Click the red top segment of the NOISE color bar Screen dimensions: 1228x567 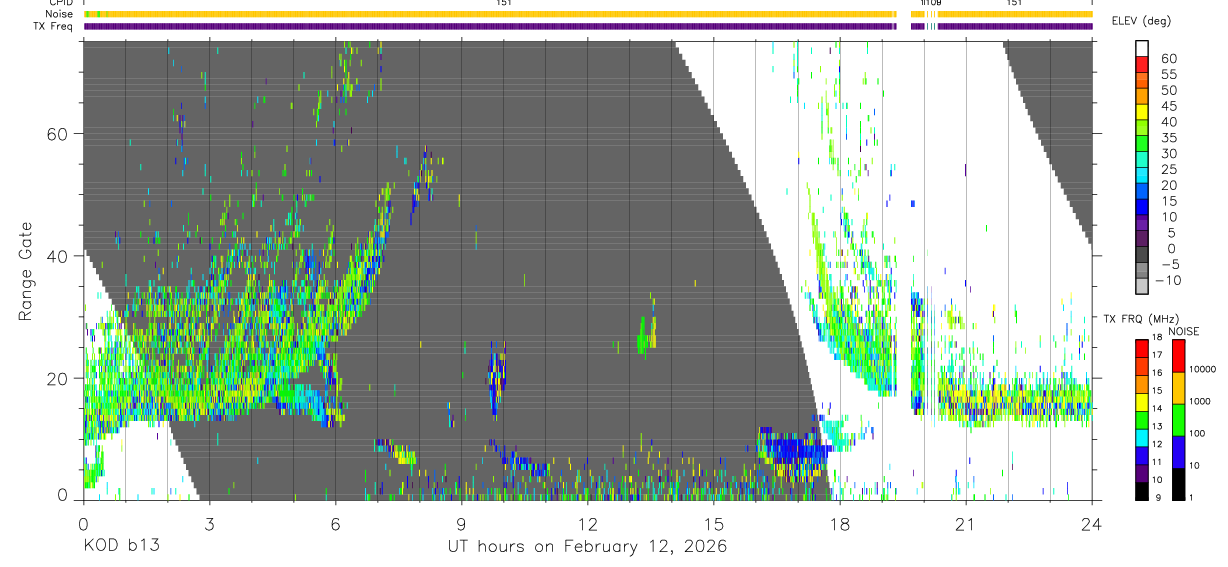click(x=1179, y=355)
